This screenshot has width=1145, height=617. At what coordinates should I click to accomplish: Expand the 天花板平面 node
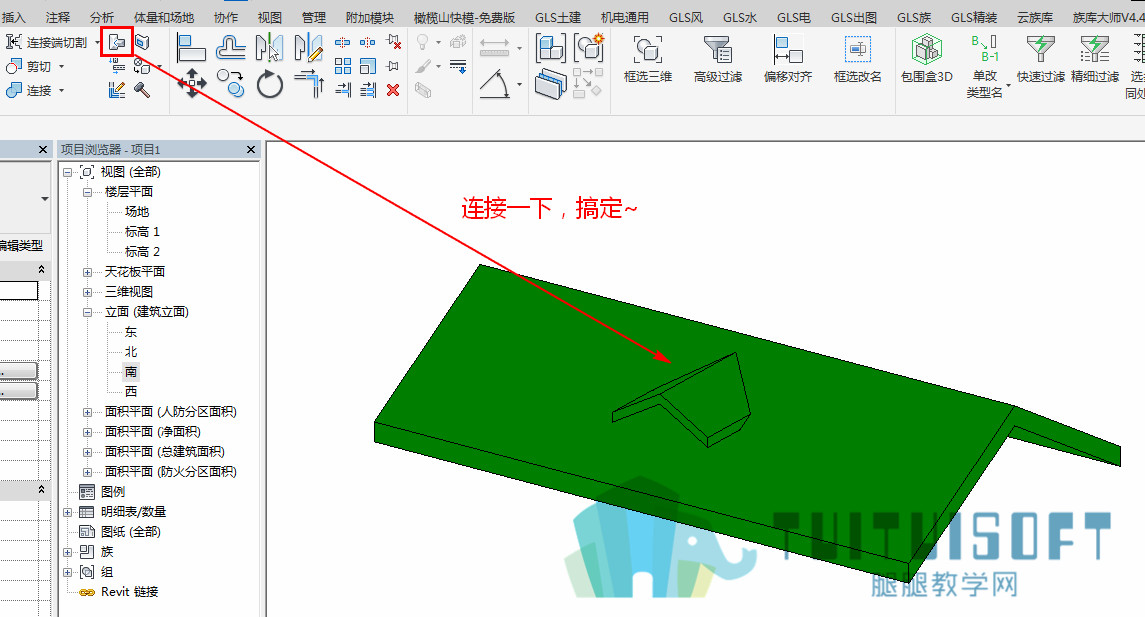[x=88, y=272]
